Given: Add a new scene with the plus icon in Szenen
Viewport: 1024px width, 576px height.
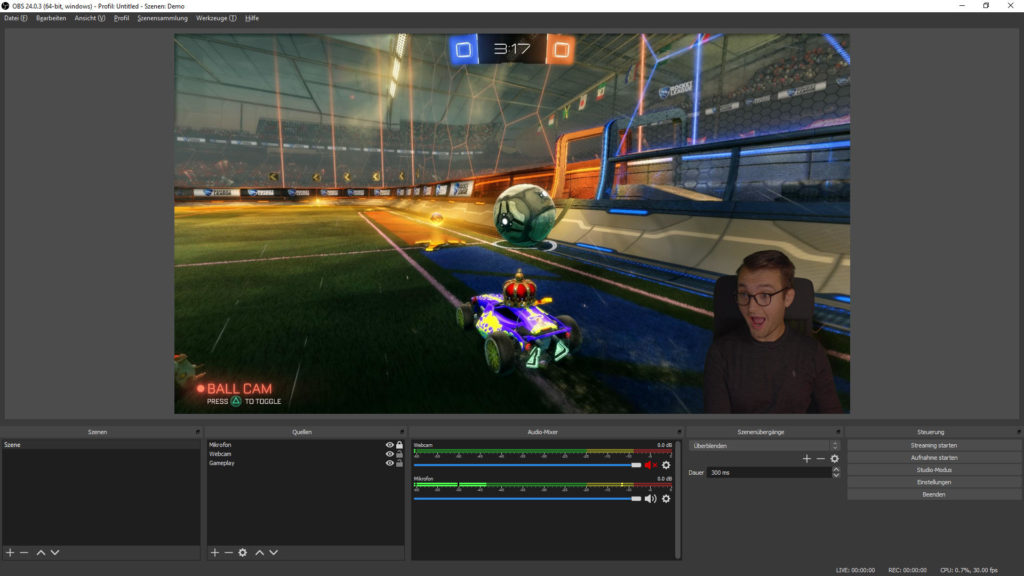Looking at the screenshot, I should 10,552.
